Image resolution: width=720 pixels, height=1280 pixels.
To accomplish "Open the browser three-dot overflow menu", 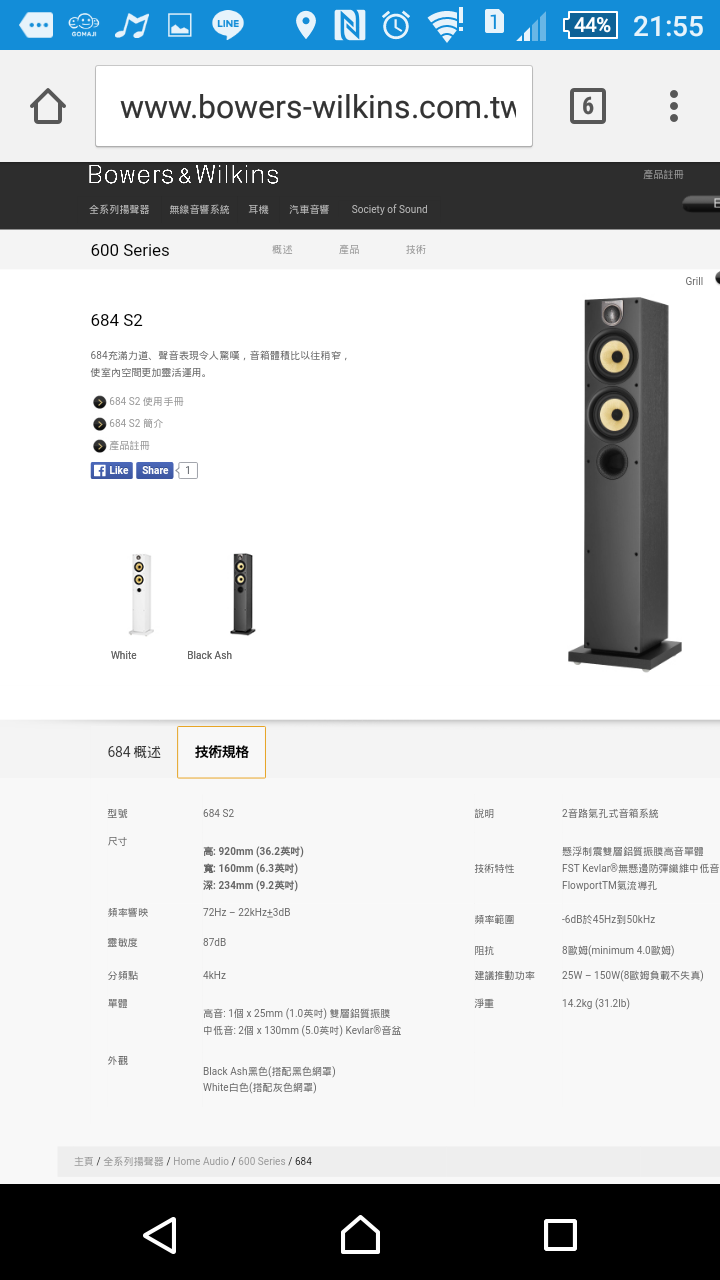I will tap(674, 106).
